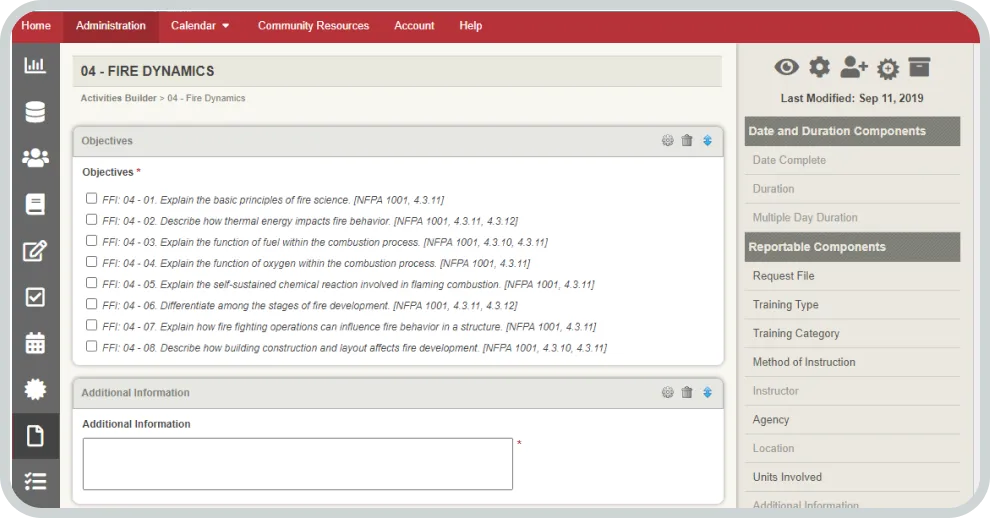Screen dimensions: 990x518
Task: Click the Activities Builder breadcrumb link
Action: (118, 98)
